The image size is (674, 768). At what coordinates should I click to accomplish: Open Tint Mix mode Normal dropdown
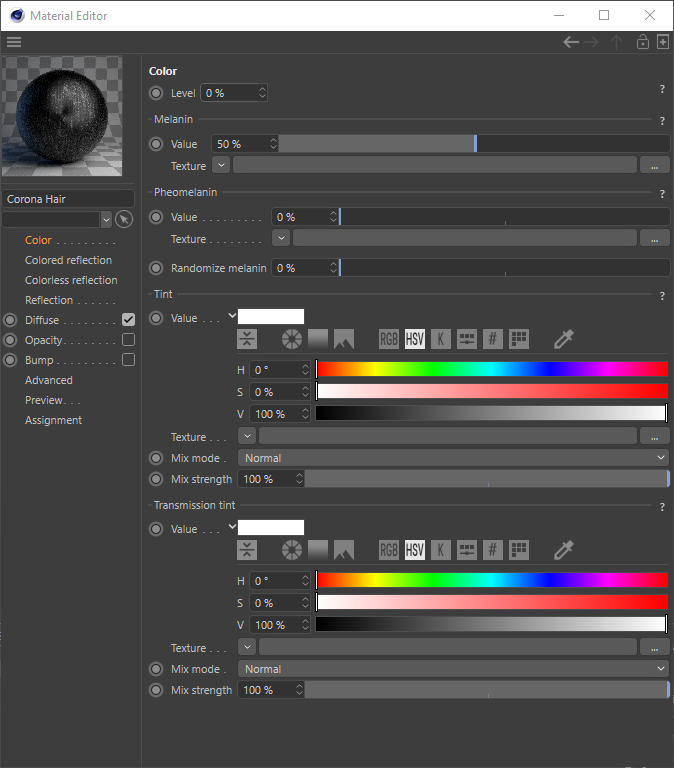pos(453,458)
